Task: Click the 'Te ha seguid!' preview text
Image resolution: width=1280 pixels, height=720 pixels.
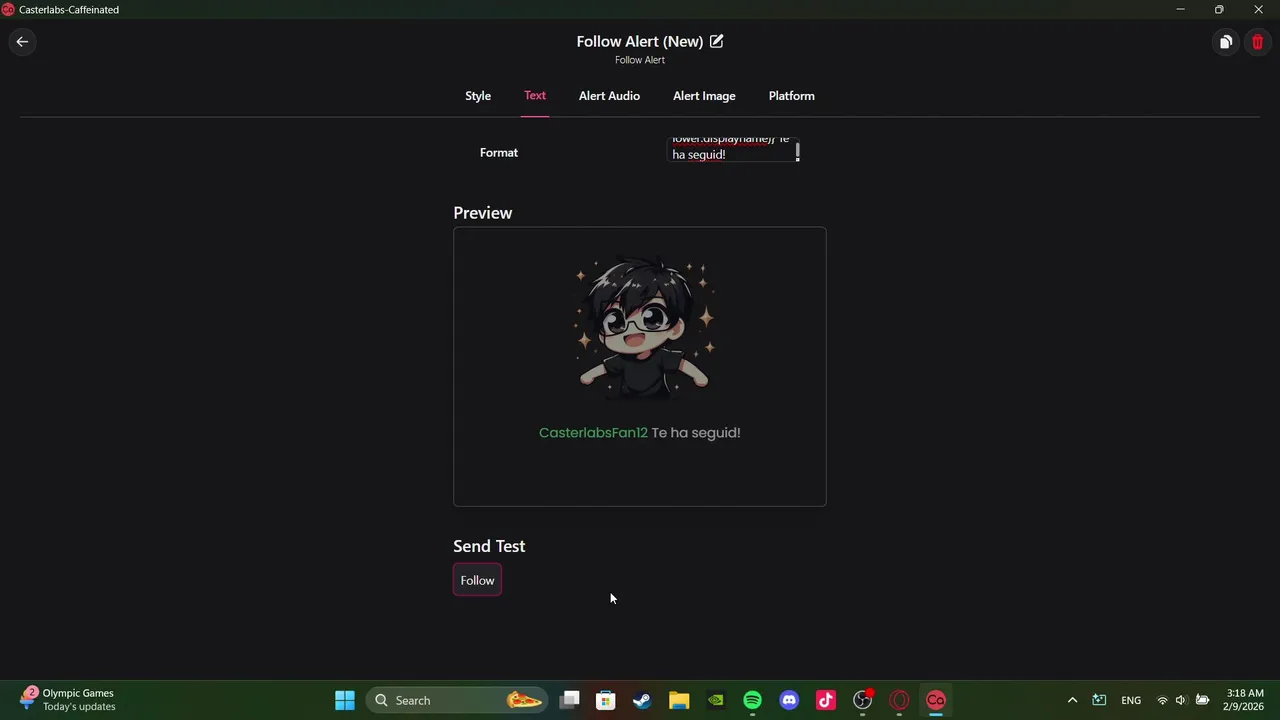Action: point(696,433)
